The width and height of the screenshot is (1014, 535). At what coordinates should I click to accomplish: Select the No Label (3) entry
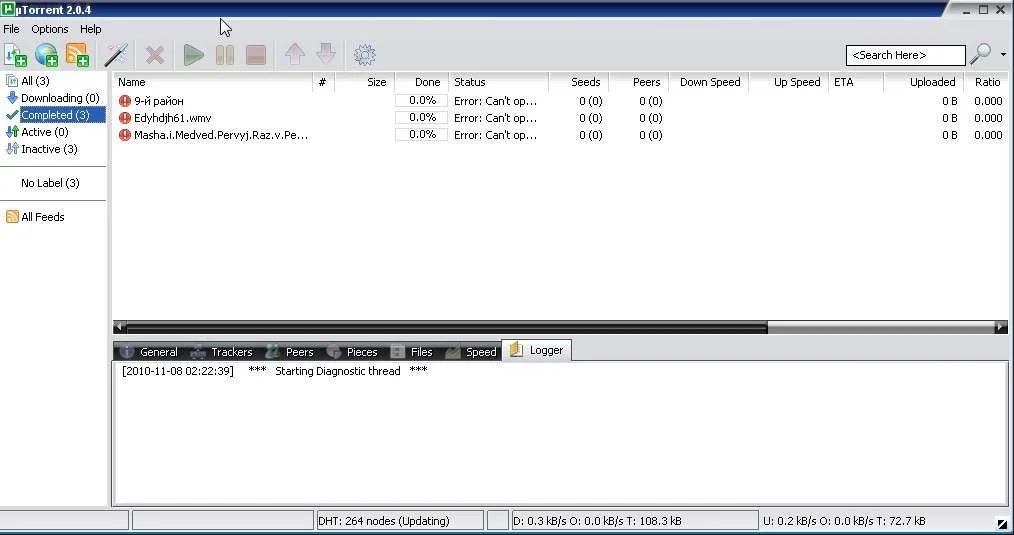(50, 183)
